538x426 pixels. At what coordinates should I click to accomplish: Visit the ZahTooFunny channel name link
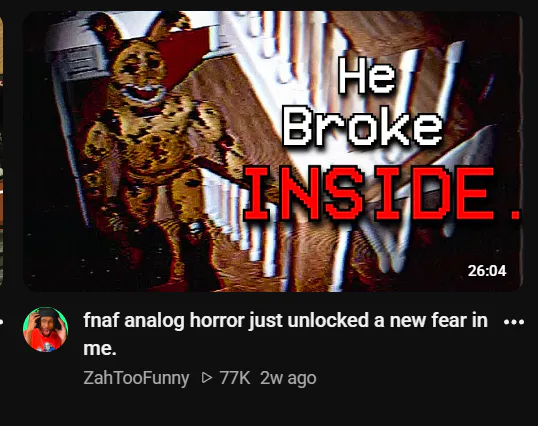point(136,378)
